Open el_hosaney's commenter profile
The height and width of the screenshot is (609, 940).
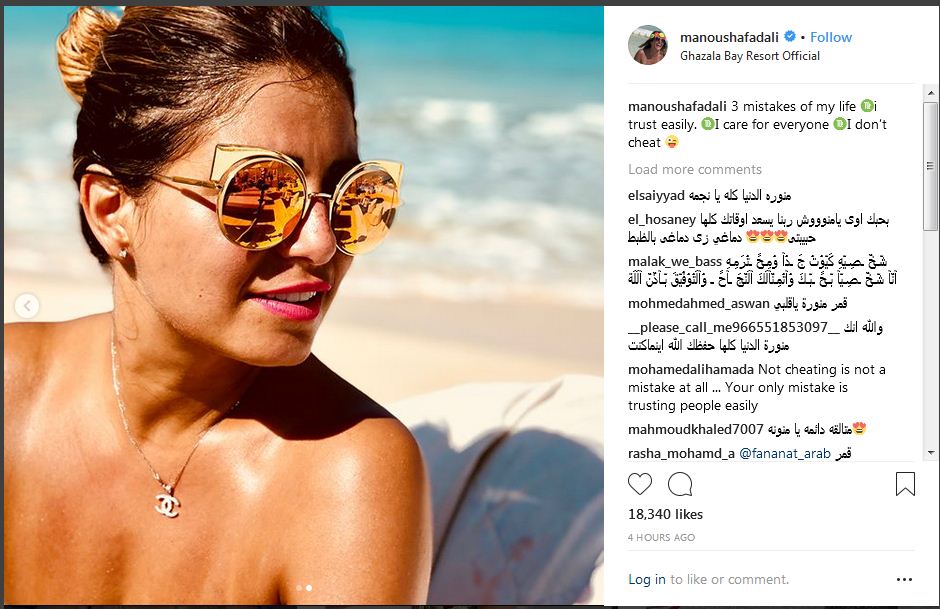(662, 219)
